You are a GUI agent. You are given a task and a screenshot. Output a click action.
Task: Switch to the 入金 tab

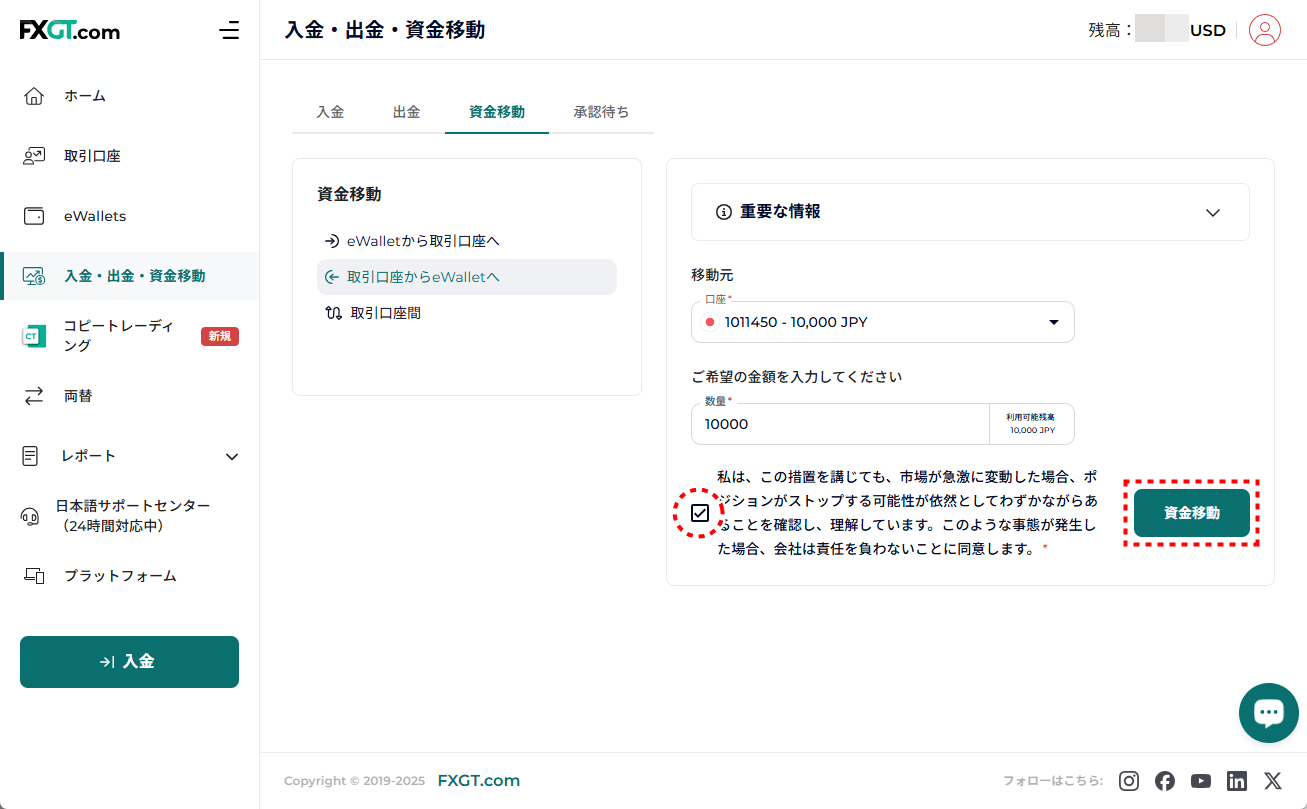pos(330,112)
